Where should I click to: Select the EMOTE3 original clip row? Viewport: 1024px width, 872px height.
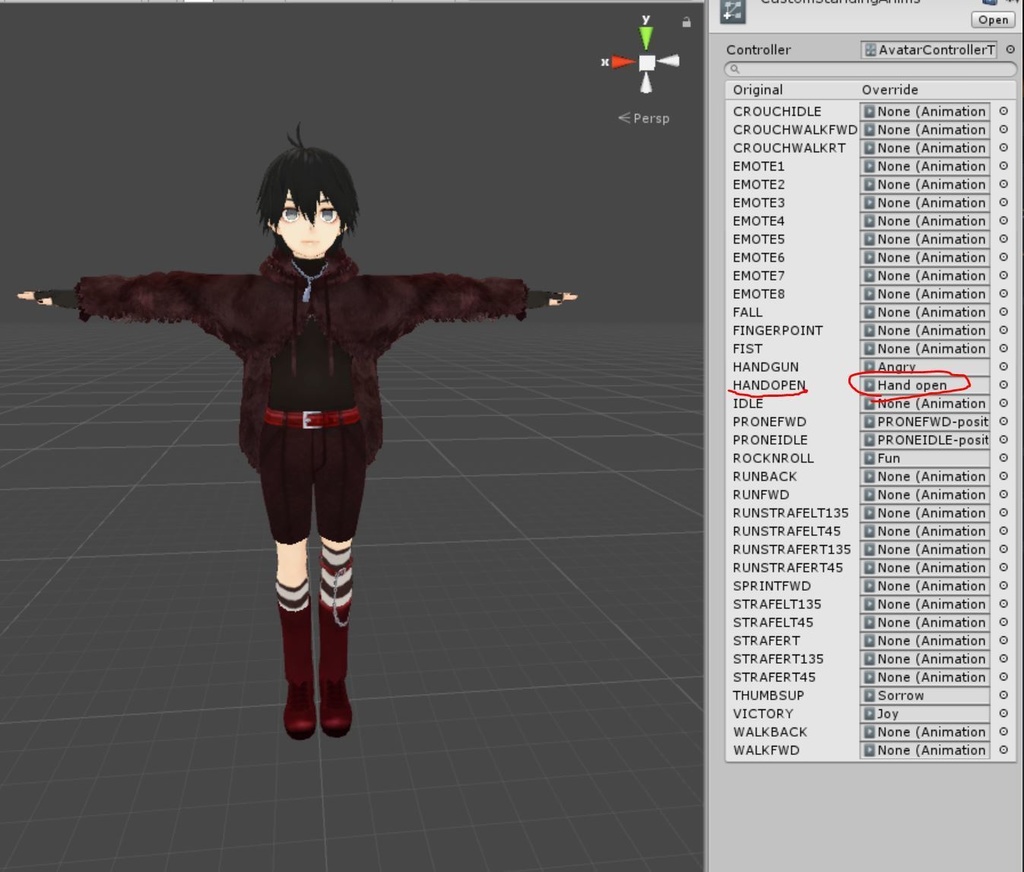coord(758,203)
